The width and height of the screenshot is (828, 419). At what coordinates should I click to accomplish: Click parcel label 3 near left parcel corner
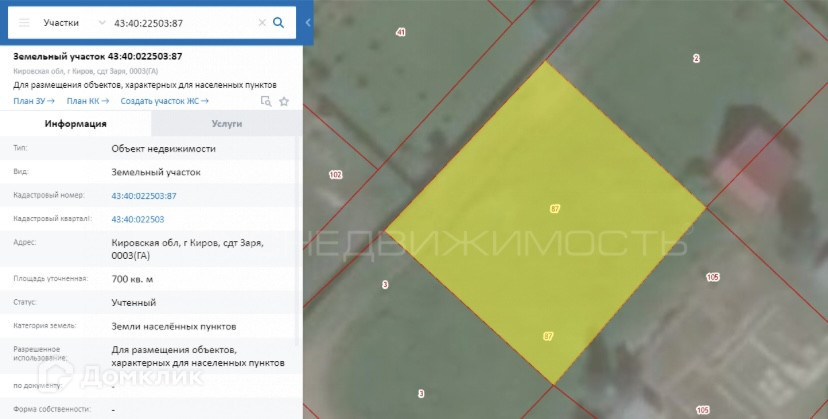tap(385, 285)
